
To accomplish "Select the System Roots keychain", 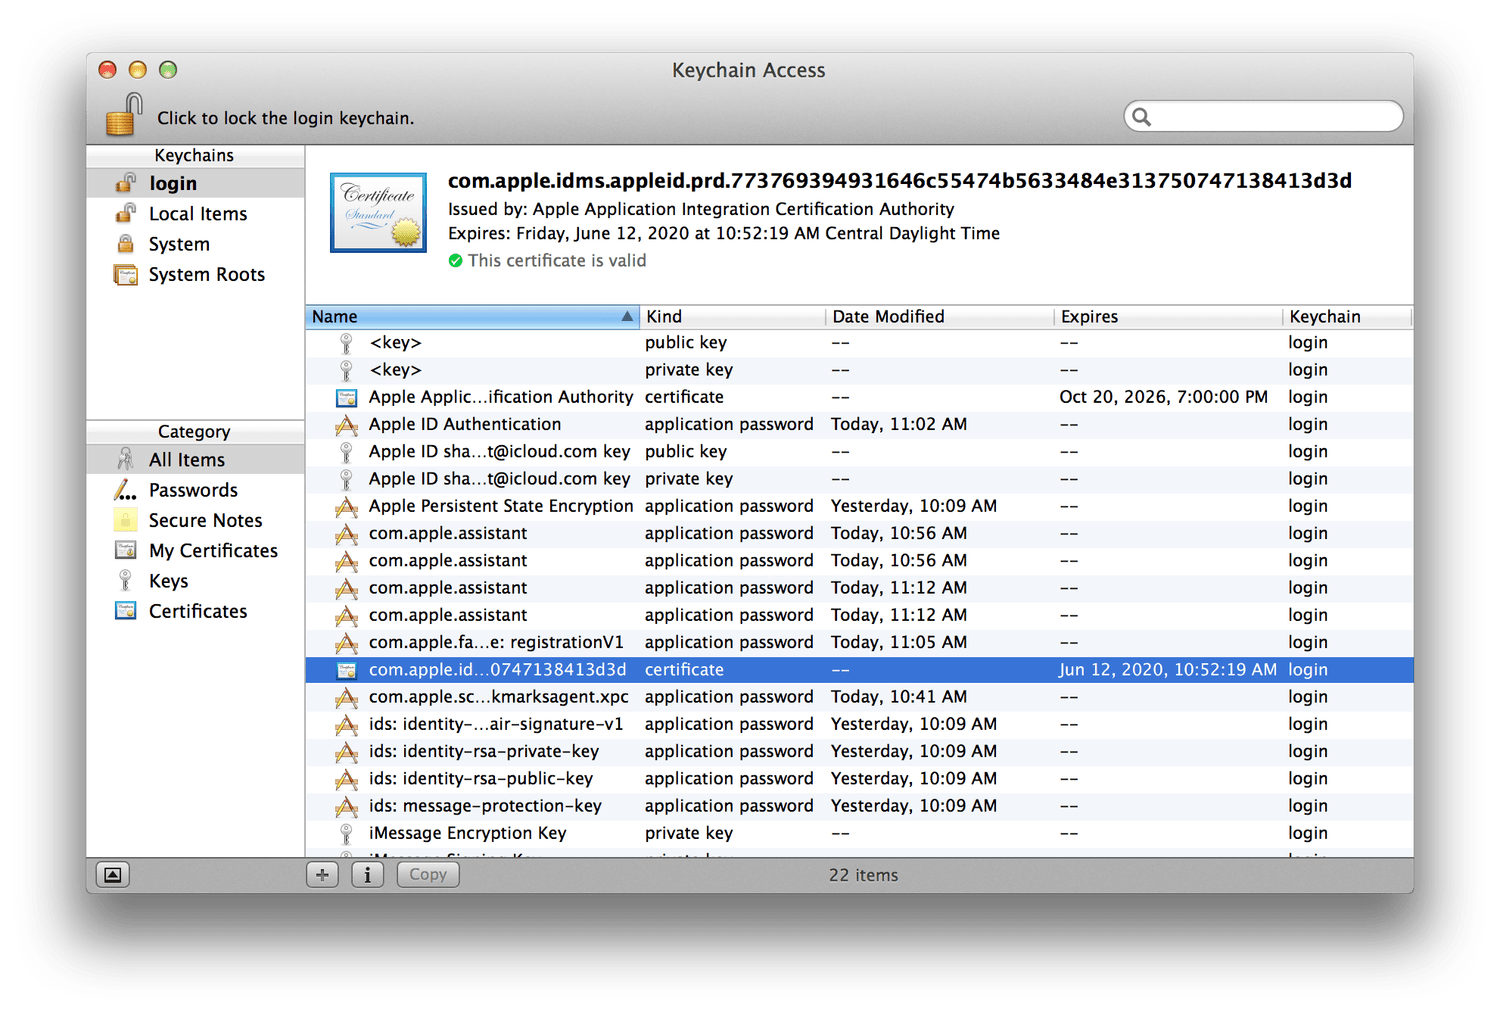I will click(206, 275).
